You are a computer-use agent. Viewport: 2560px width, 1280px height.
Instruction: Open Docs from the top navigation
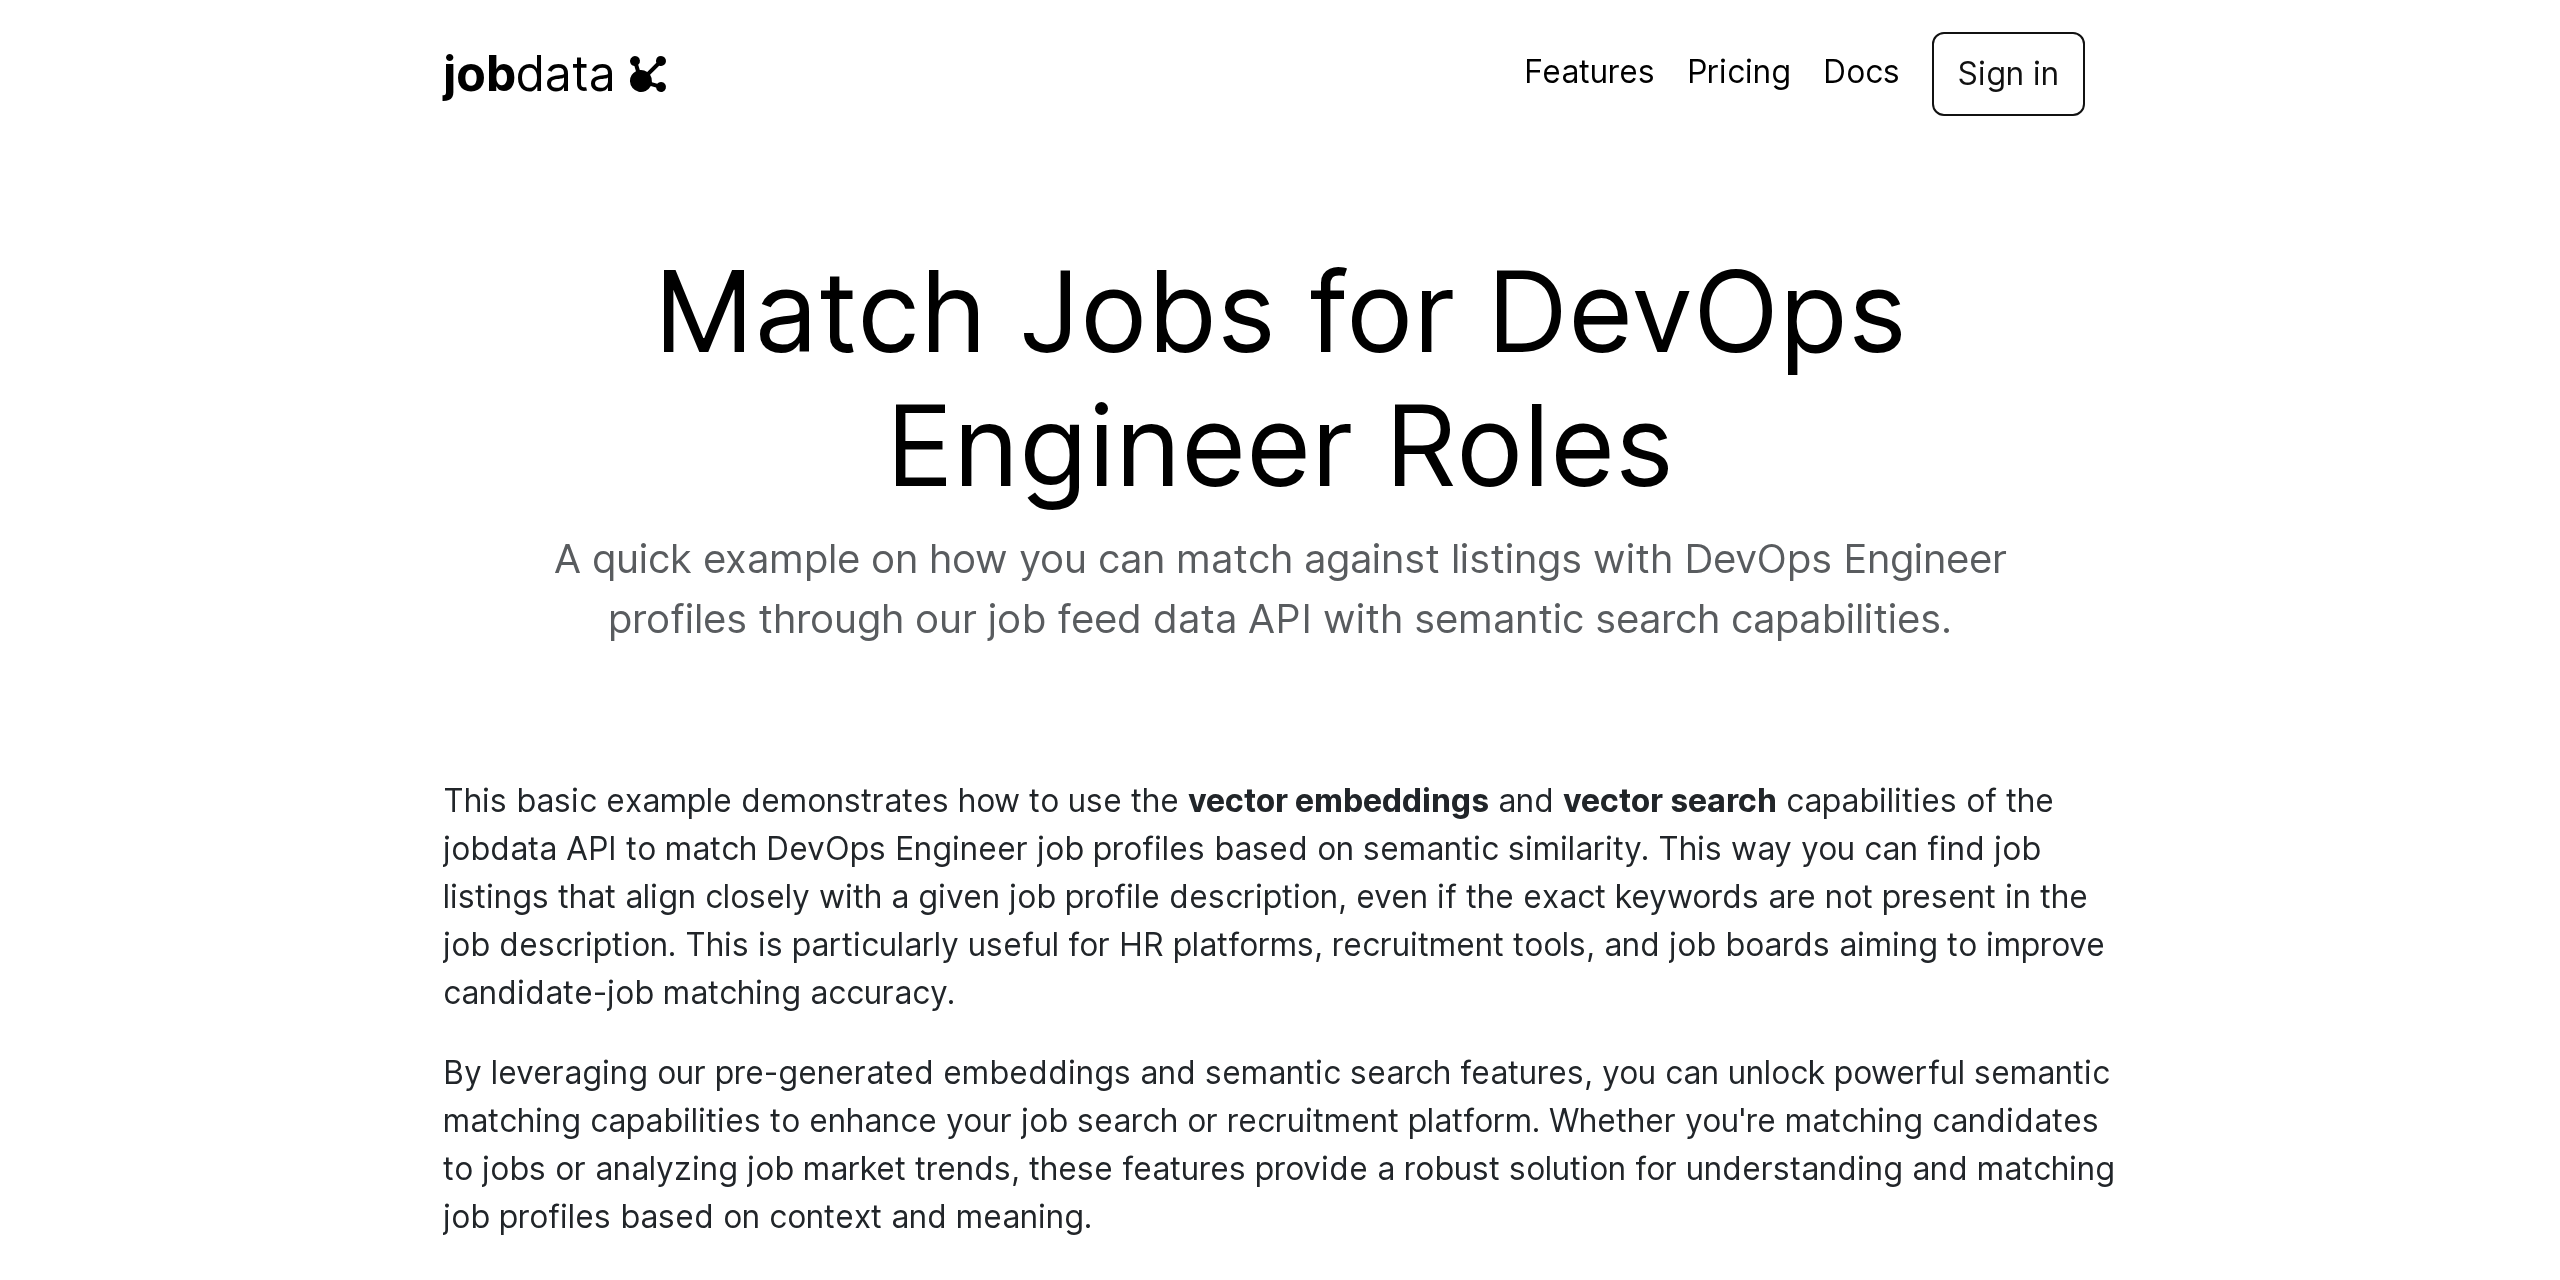[1861, 72]
